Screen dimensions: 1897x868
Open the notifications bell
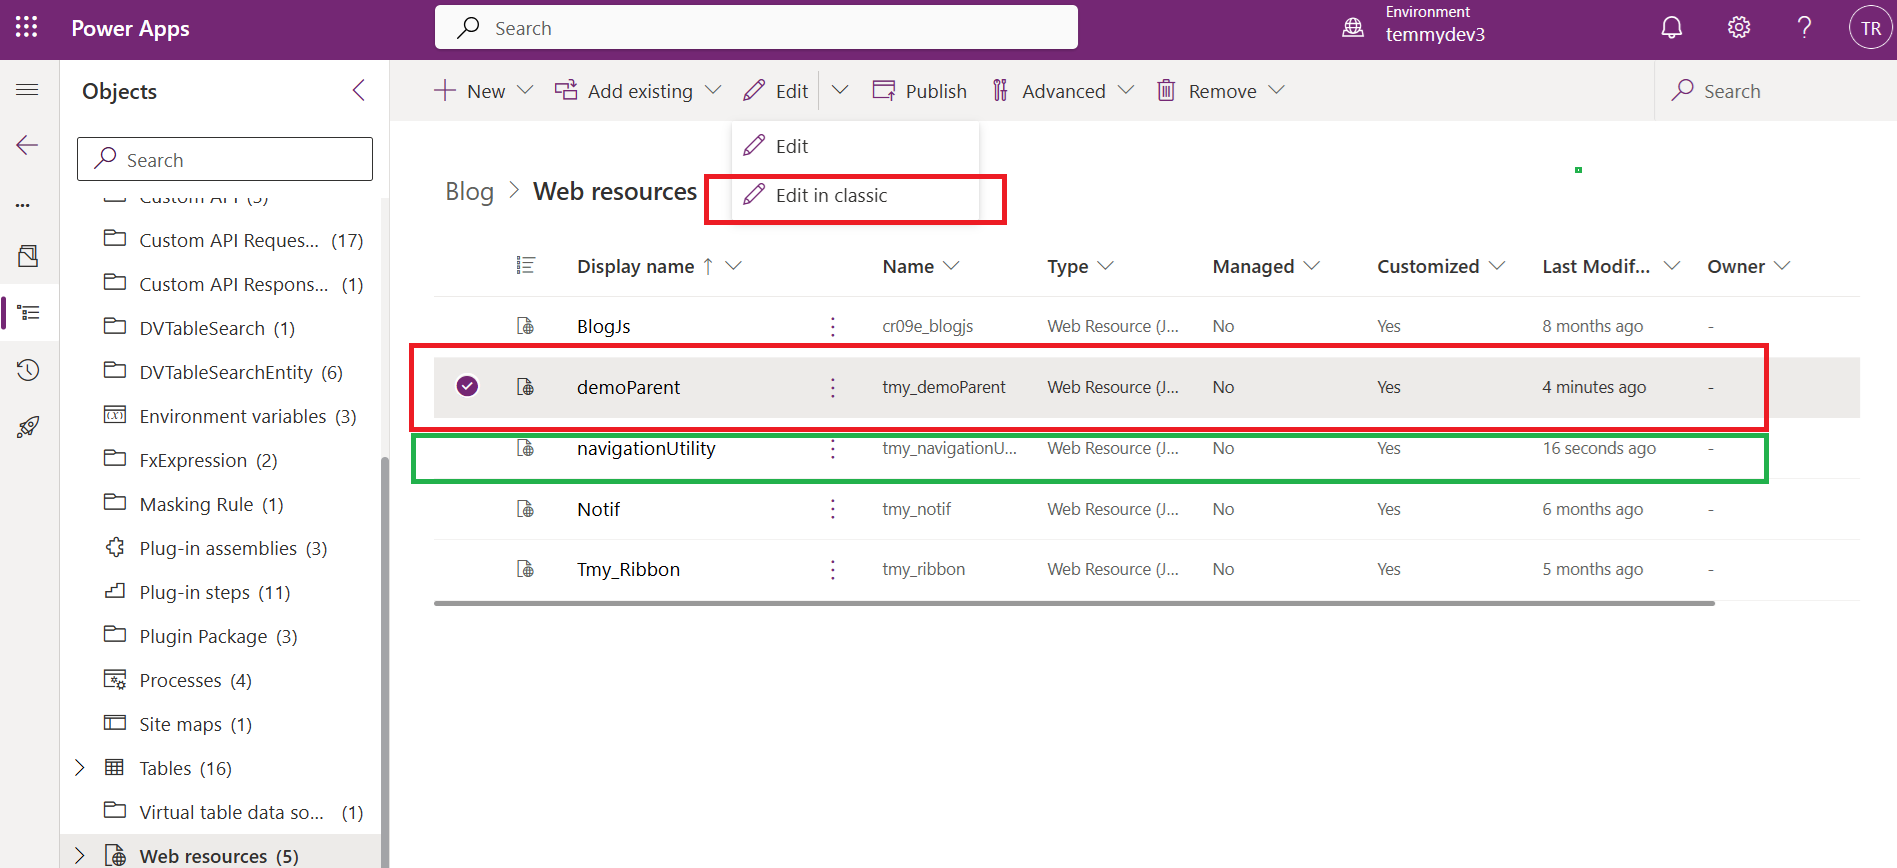tap(1671, 28)
